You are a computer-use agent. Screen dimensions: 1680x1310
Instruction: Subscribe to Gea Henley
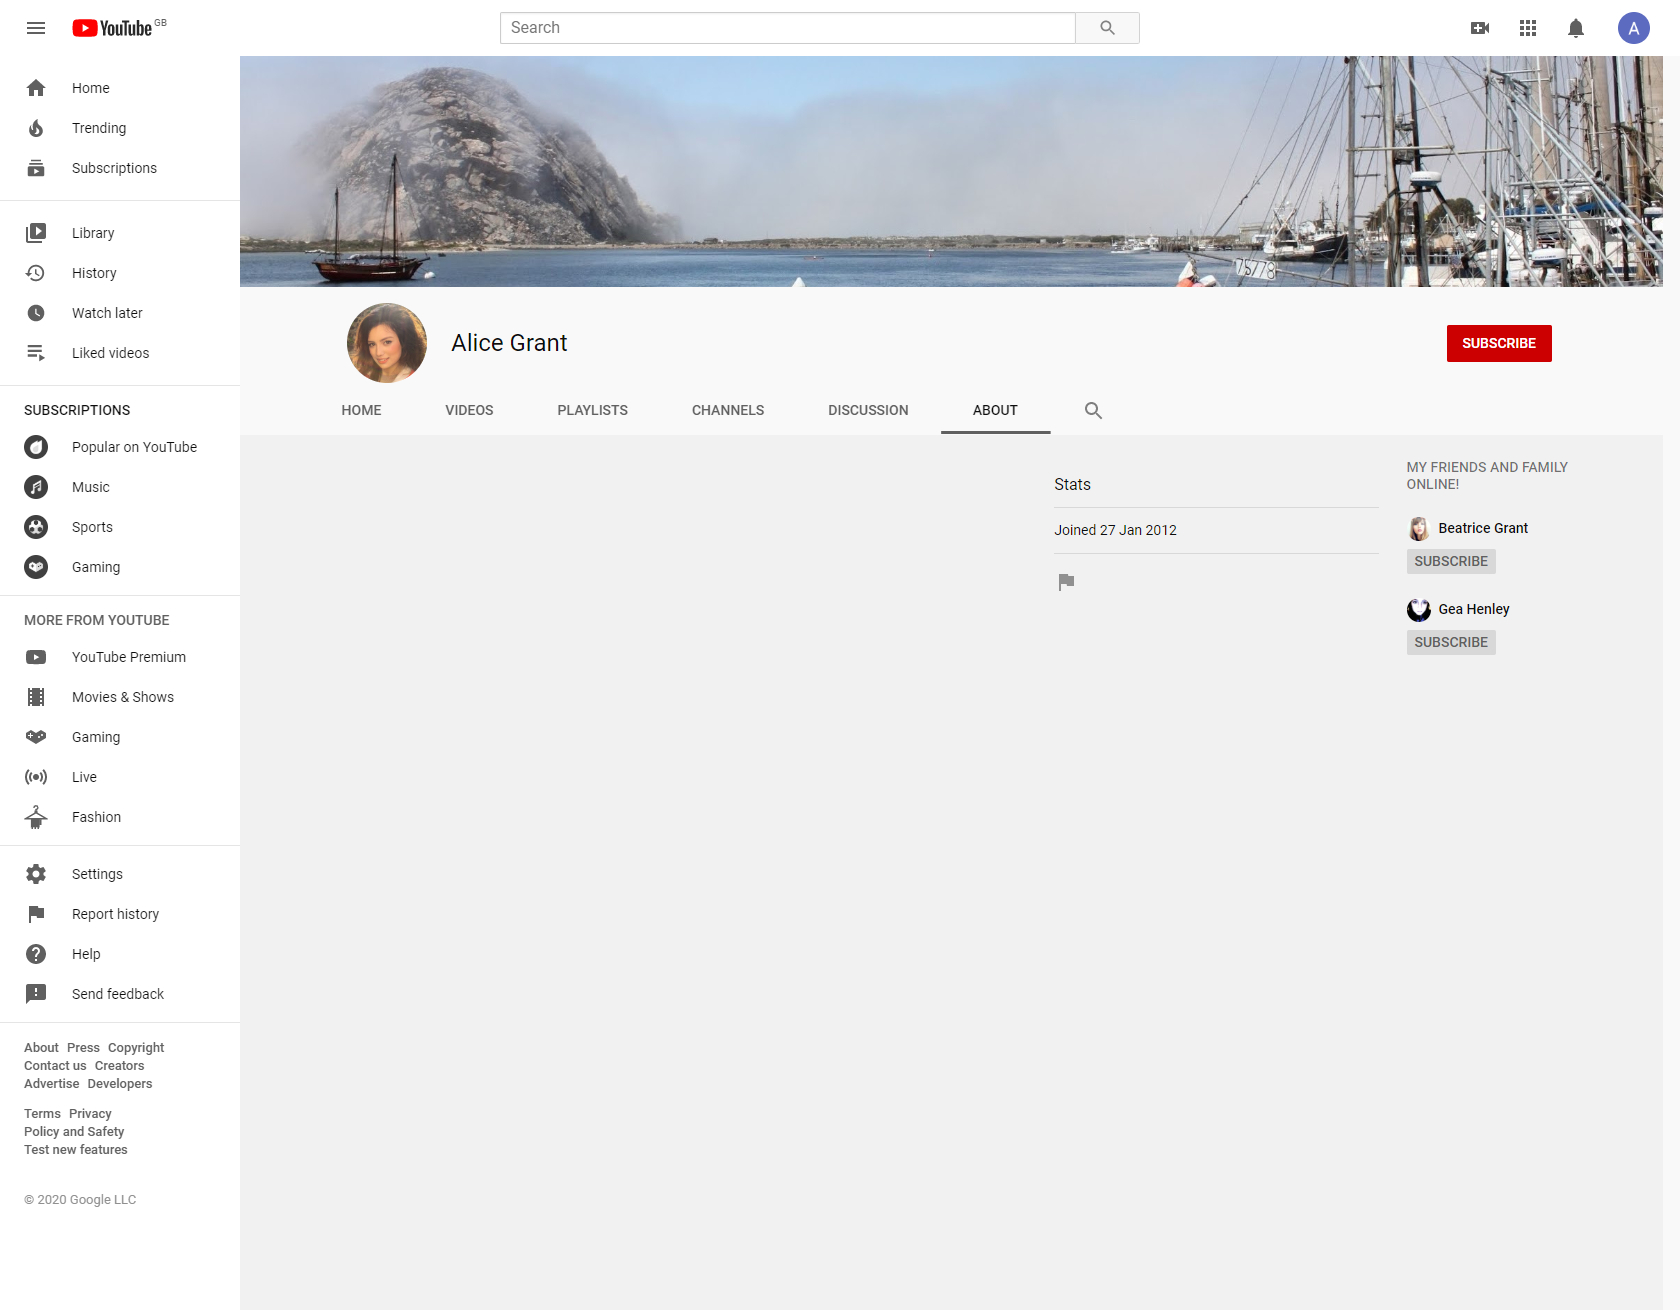[x=1450, y=642]
